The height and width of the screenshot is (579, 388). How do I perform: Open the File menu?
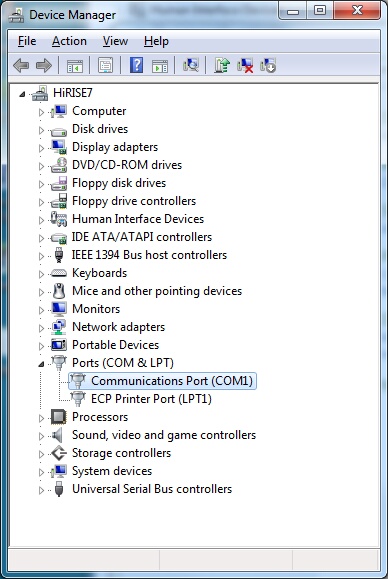pyautogui.click(x=27, y=41)
